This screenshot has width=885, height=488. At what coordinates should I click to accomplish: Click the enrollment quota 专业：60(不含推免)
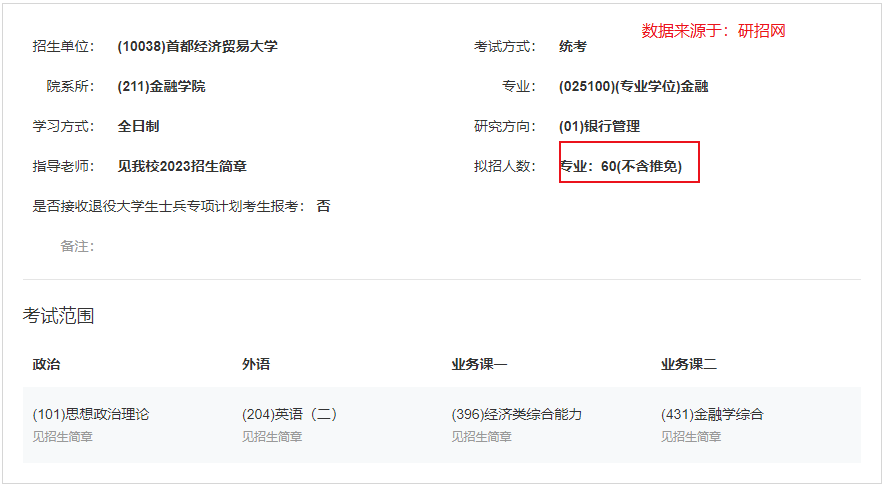621,166
